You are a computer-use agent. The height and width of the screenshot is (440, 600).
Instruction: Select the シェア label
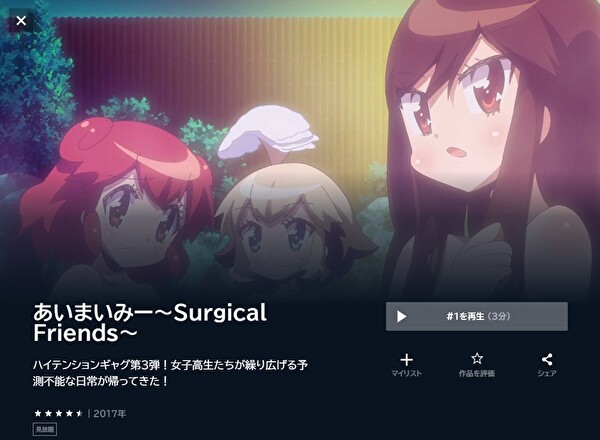547,373
